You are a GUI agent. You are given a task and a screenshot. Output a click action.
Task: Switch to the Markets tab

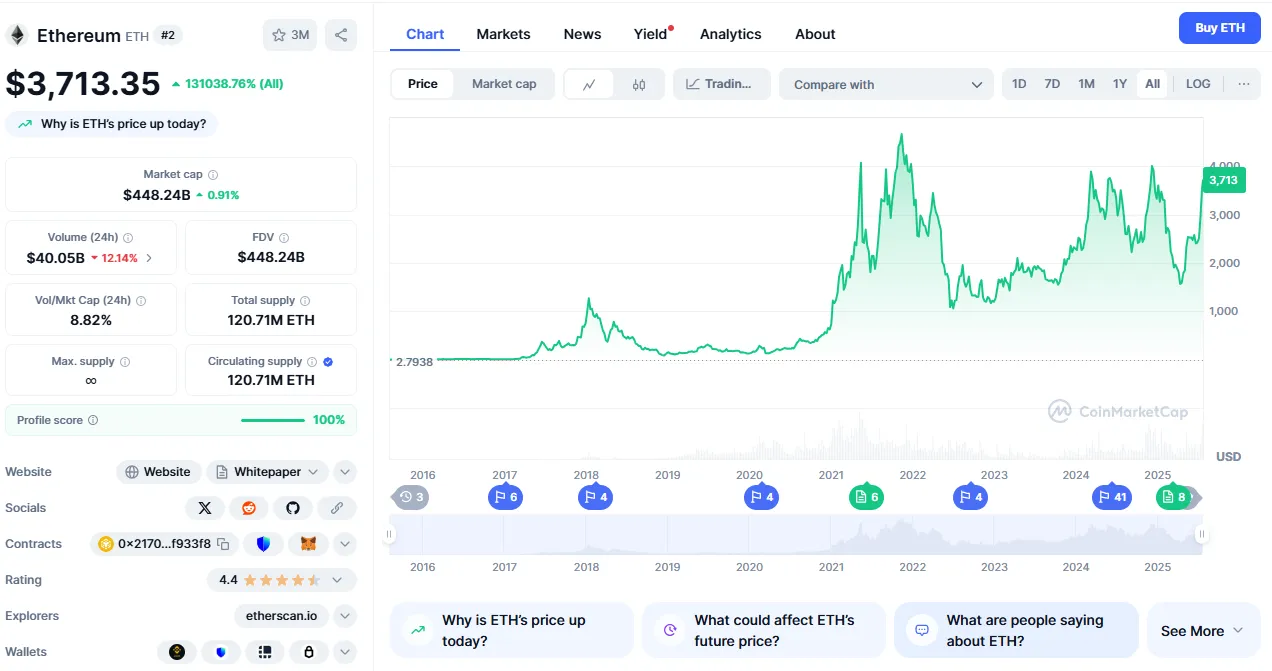pos(503,34)
